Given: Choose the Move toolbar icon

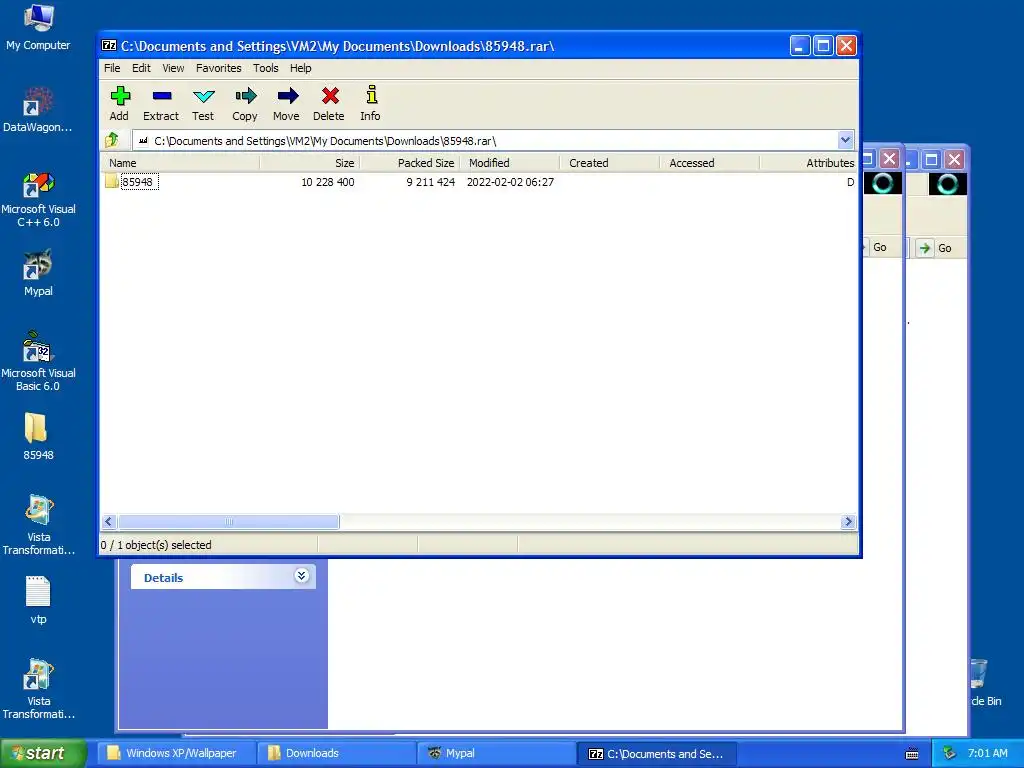Looking at the screenshot, I should pyautogui.click(x=287, y=96).
